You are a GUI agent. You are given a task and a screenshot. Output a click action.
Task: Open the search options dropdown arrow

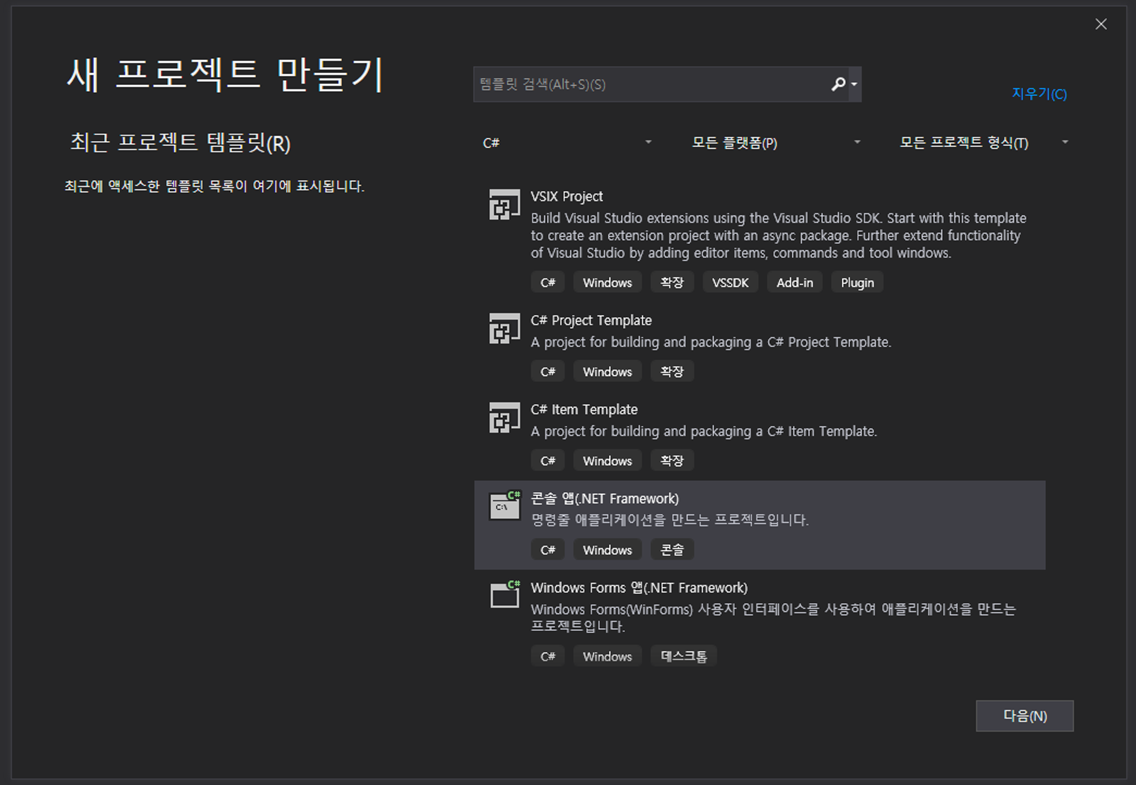[854, 84]
